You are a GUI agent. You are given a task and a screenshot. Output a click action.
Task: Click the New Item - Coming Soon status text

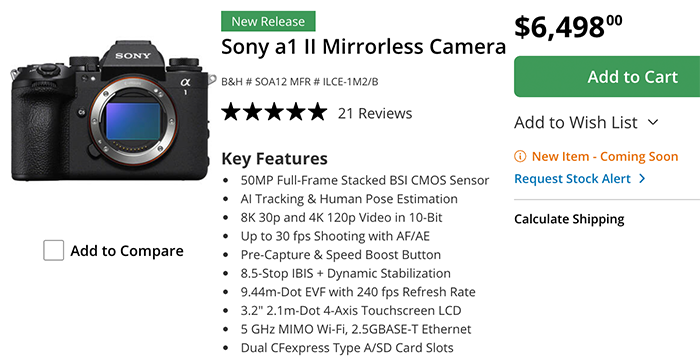[605, 157]
